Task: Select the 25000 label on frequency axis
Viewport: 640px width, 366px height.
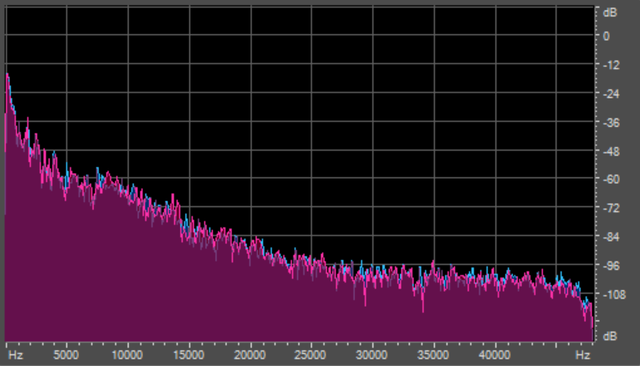Action: click(311, 355)
